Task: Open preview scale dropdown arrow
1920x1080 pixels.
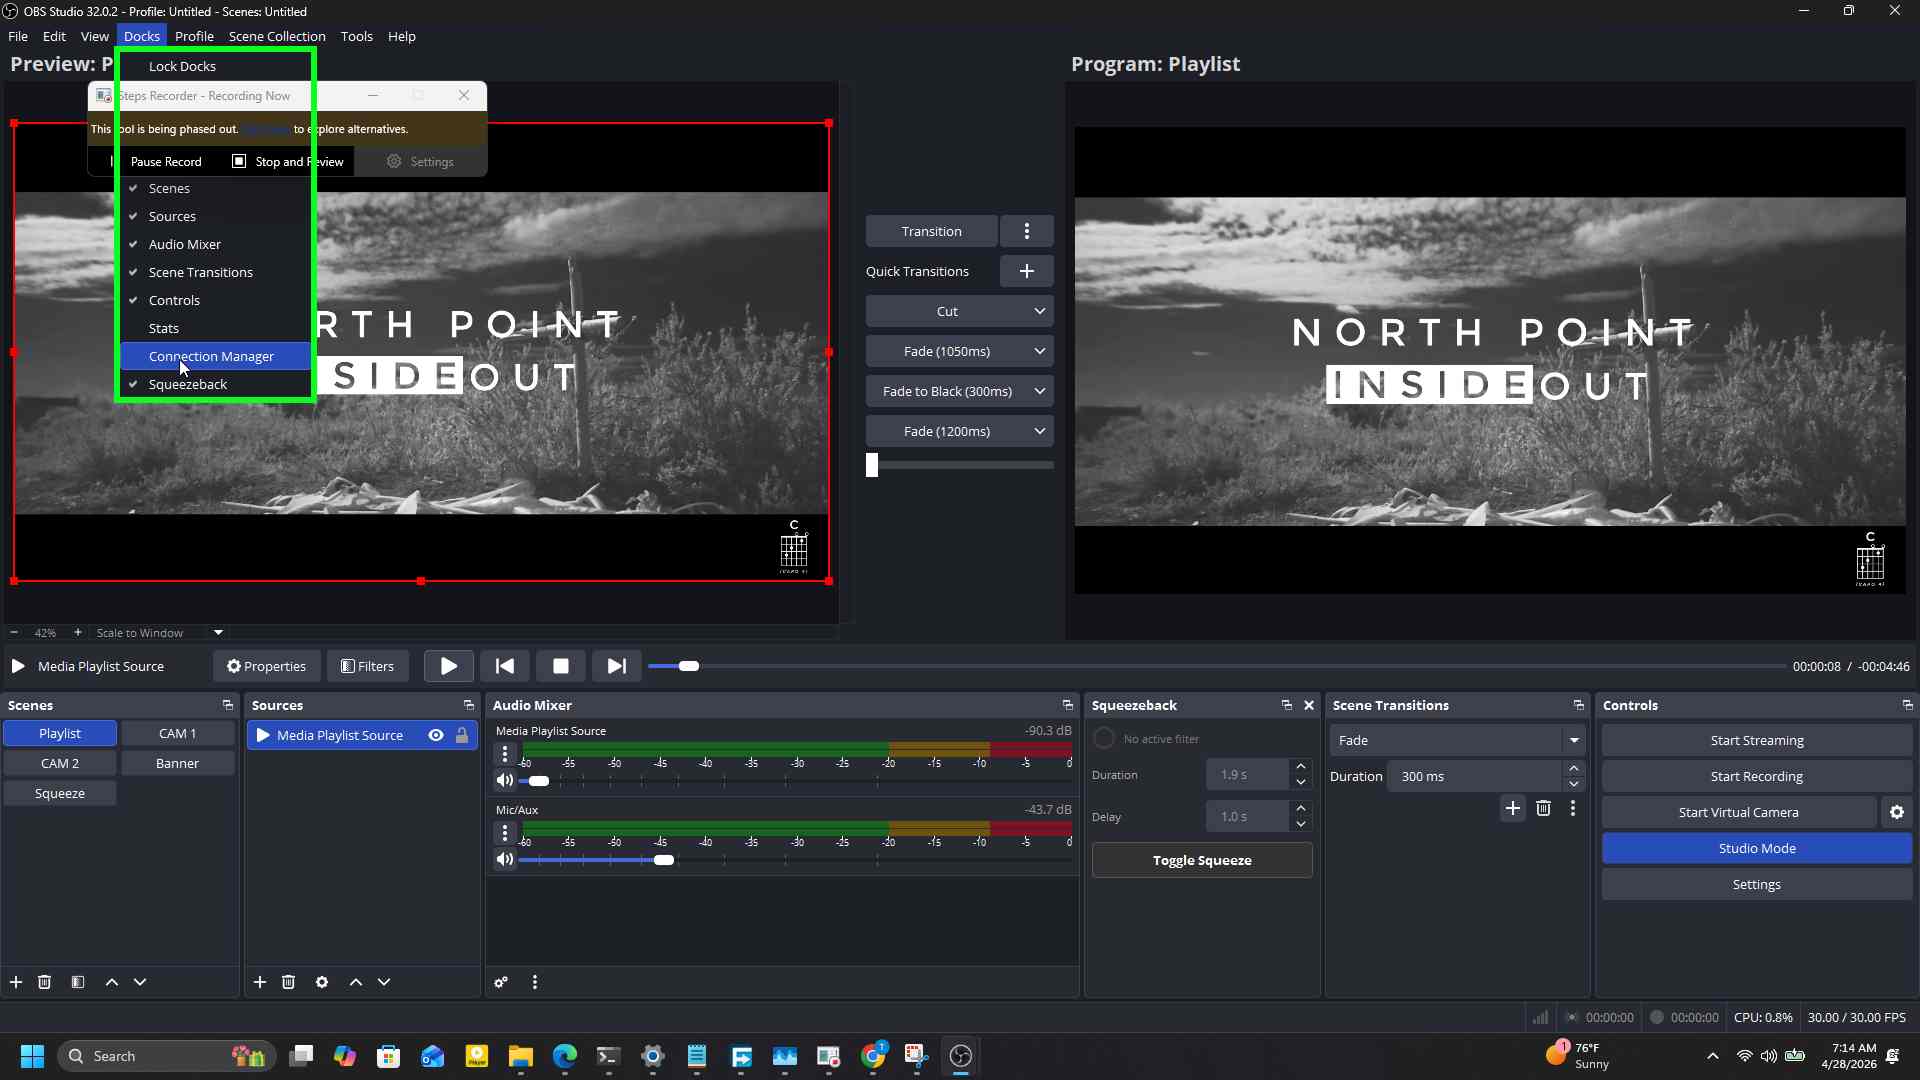Action: (218, 632)
